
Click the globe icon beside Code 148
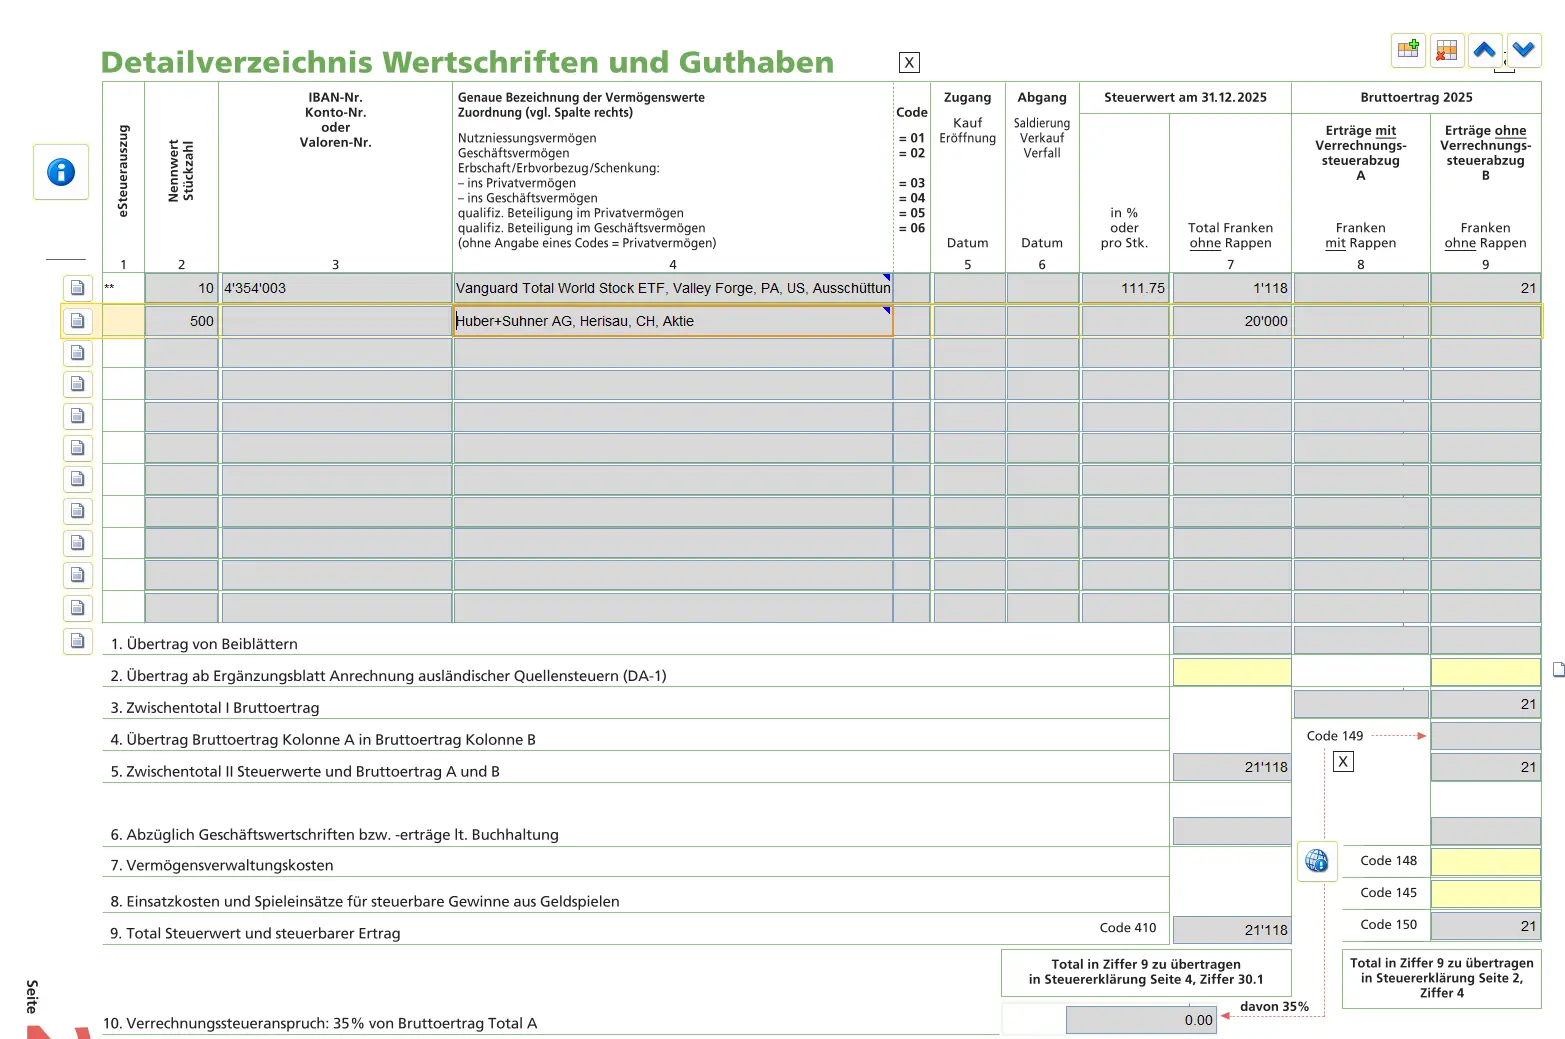[1316, 861]
